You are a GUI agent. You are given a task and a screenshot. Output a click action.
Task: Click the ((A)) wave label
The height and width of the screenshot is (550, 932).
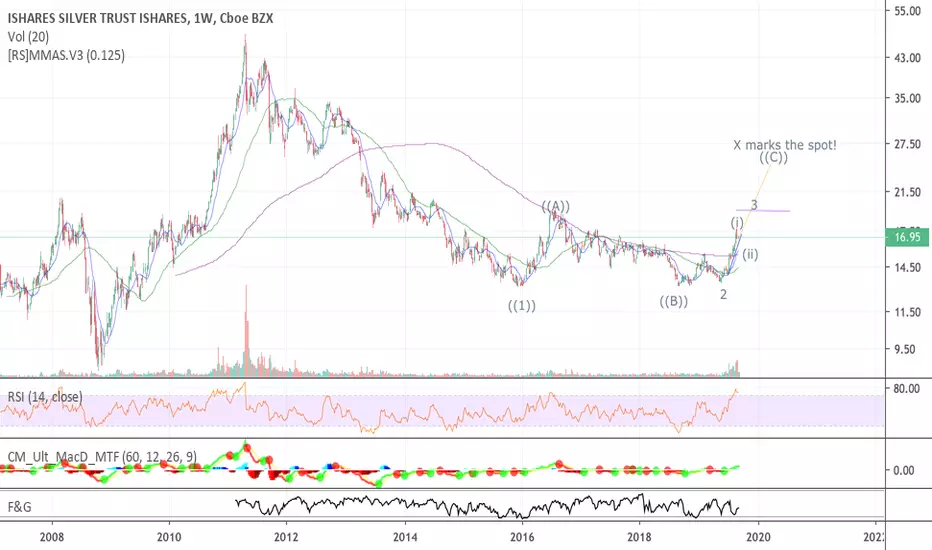point(556,207)
